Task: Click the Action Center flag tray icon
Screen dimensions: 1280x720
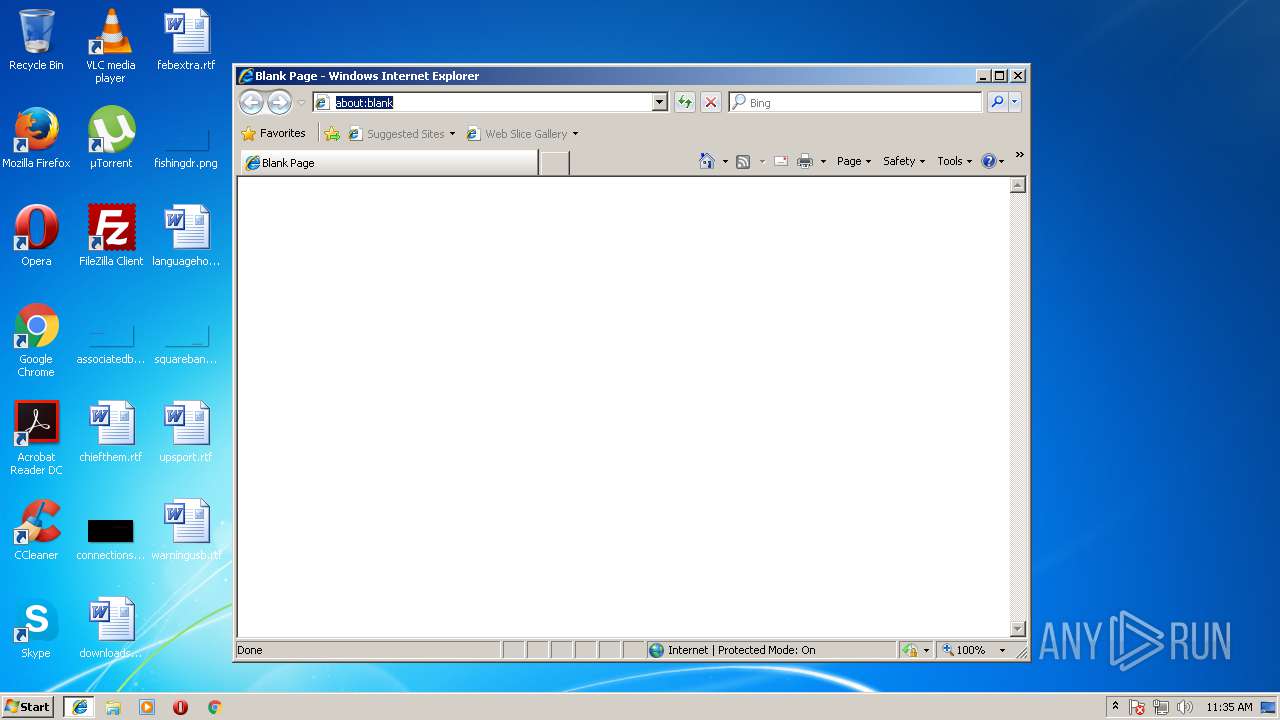Action: (x=1137, y=707)
